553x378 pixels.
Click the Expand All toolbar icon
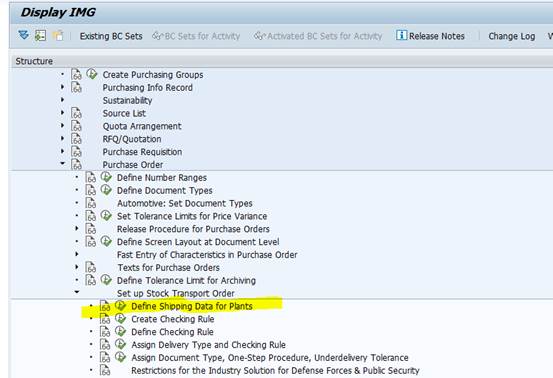24,35
